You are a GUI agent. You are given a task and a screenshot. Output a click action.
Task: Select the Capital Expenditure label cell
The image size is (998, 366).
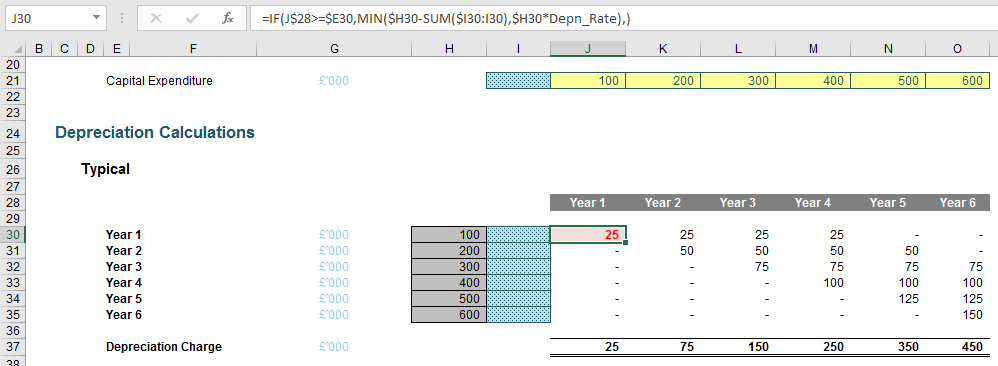[159, 81]
